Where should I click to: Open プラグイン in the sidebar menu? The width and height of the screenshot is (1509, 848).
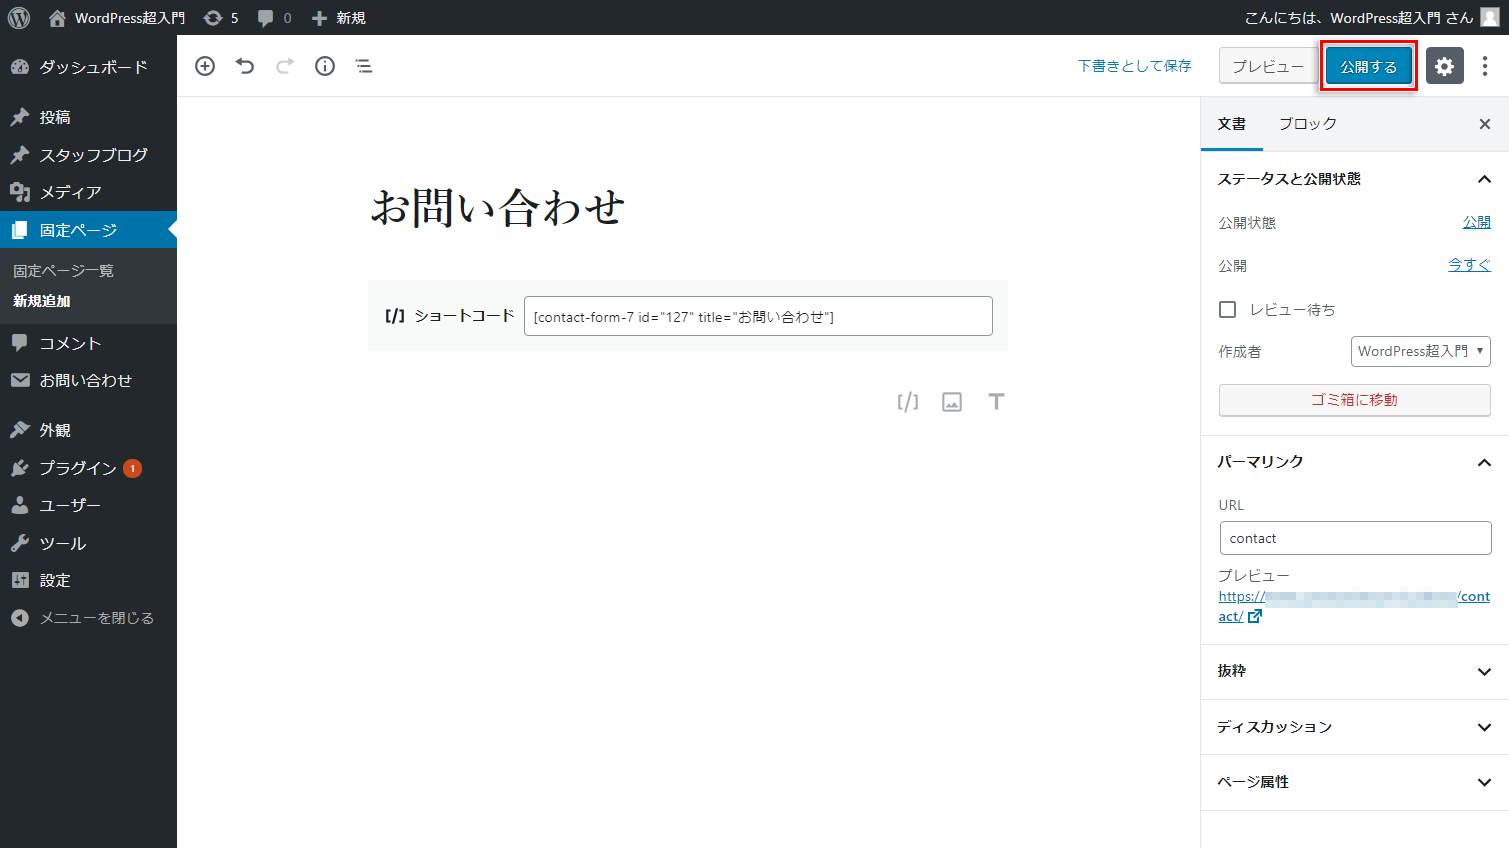click(x=78, y=468)
